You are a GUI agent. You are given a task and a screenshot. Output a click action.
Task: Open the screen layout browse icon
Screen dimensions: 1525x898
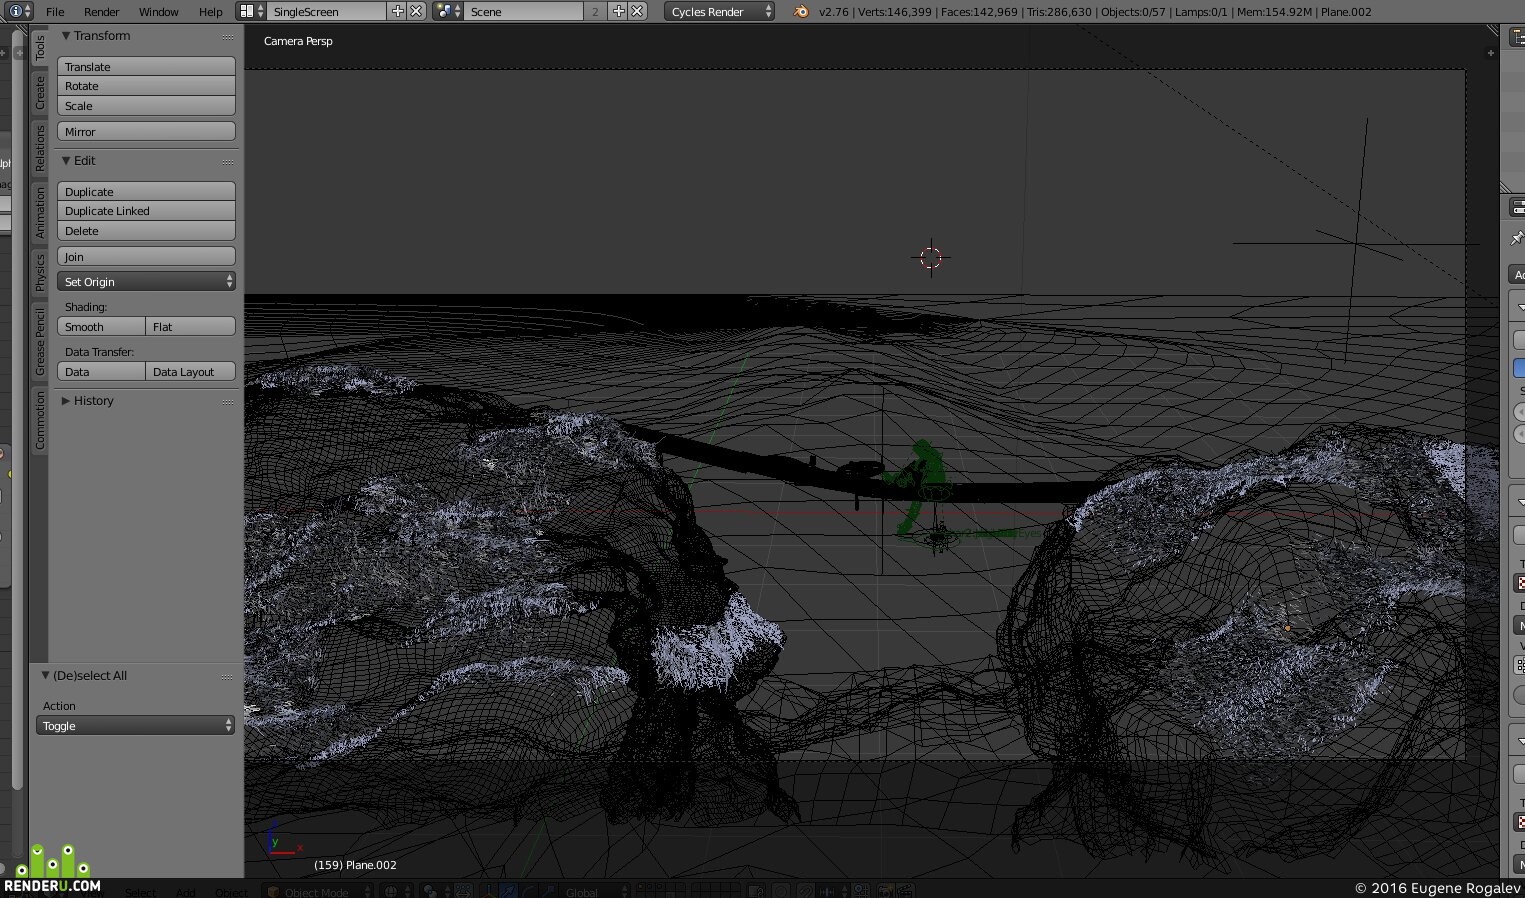(252, 11)
